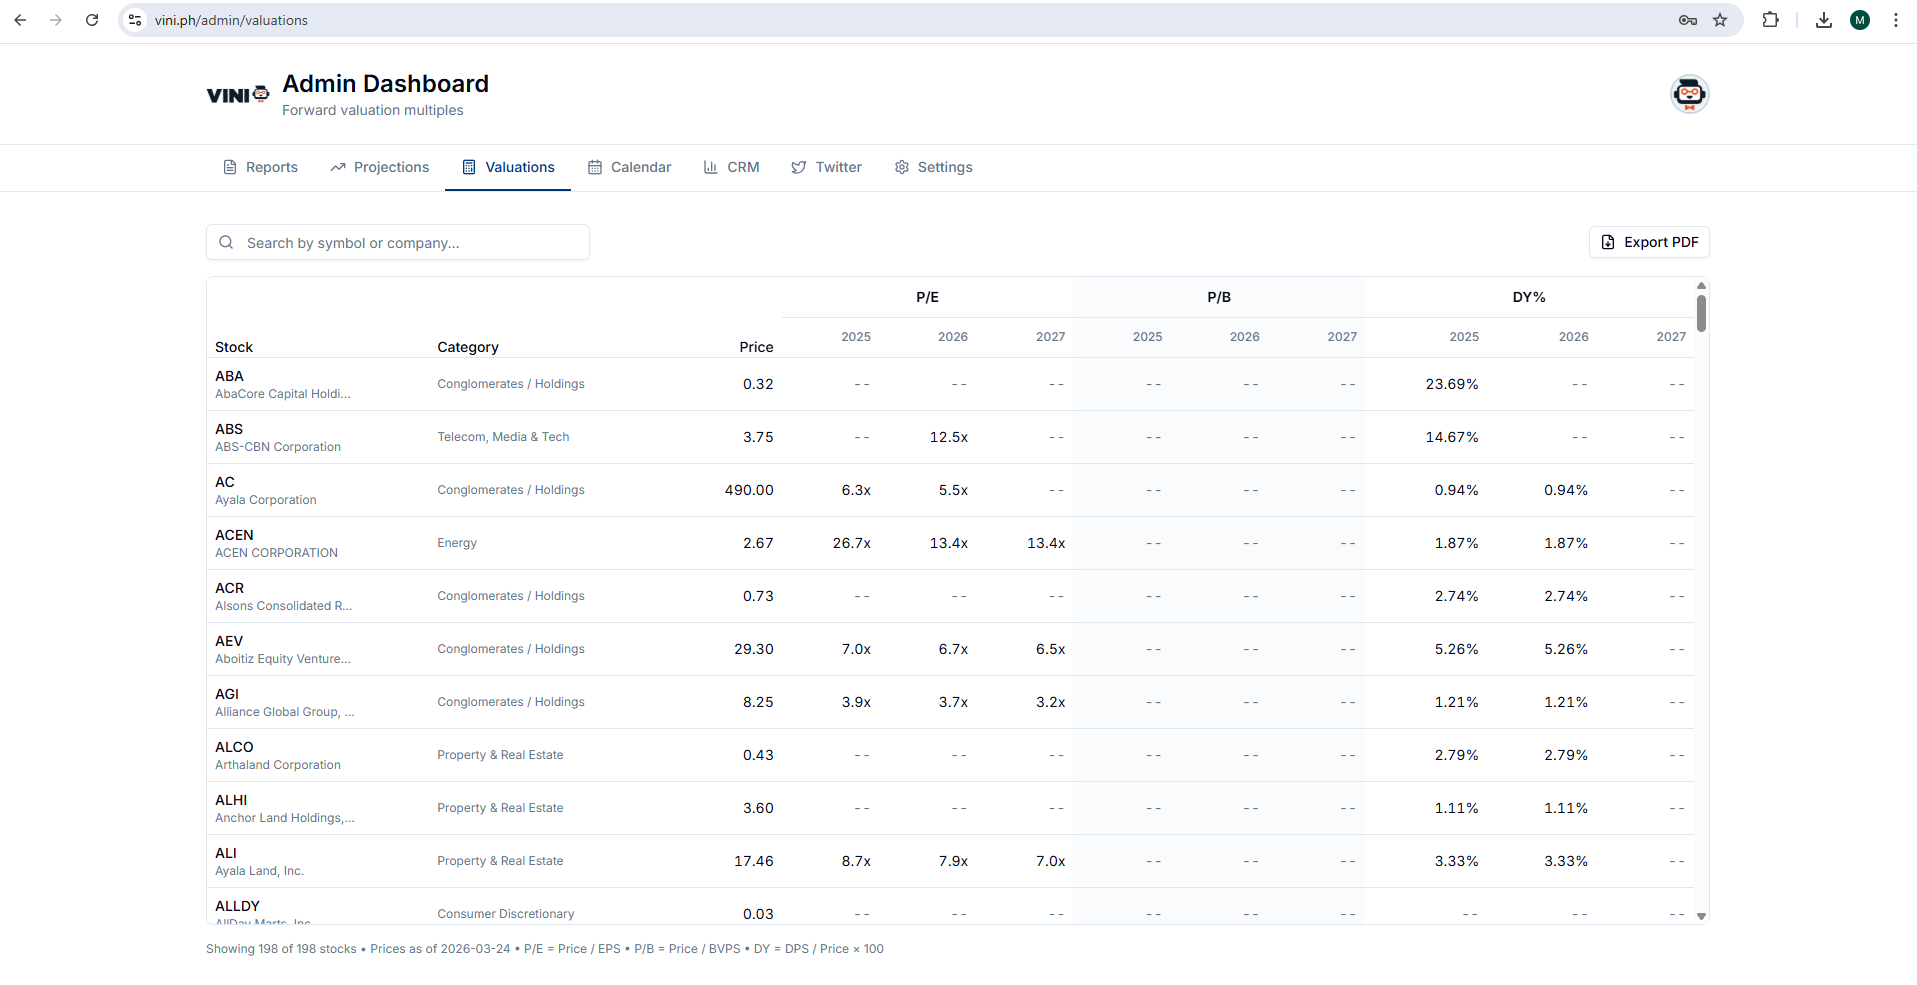Image resolution: width=1917 pixels, height=985 pixels.
Task: Select the Calendar tab
Action: [x=629, y=167]
